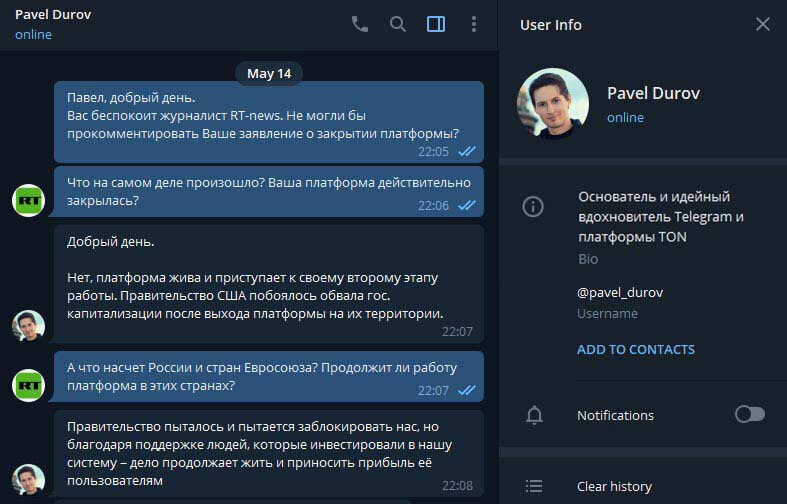Open Pavel Durov's large profile photo

click(x=553, y=103)
